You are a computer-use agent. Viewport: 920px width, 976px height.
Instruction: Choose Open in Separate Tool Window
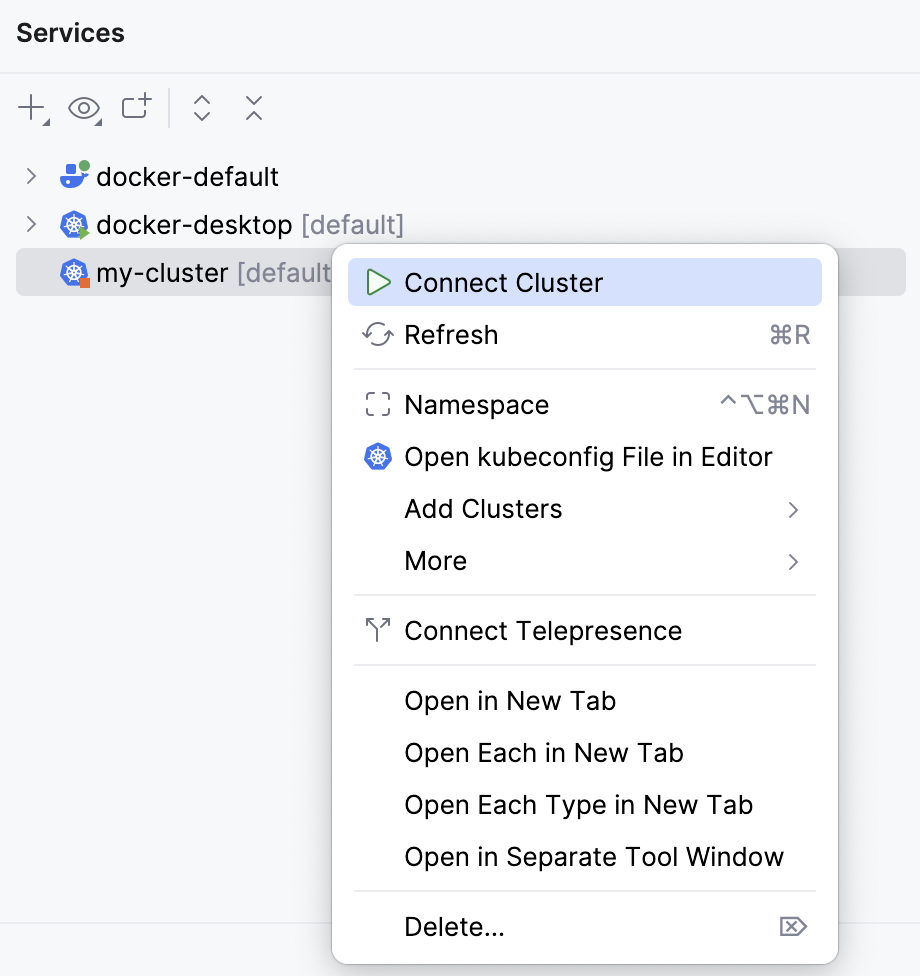[x=594, y=857]
